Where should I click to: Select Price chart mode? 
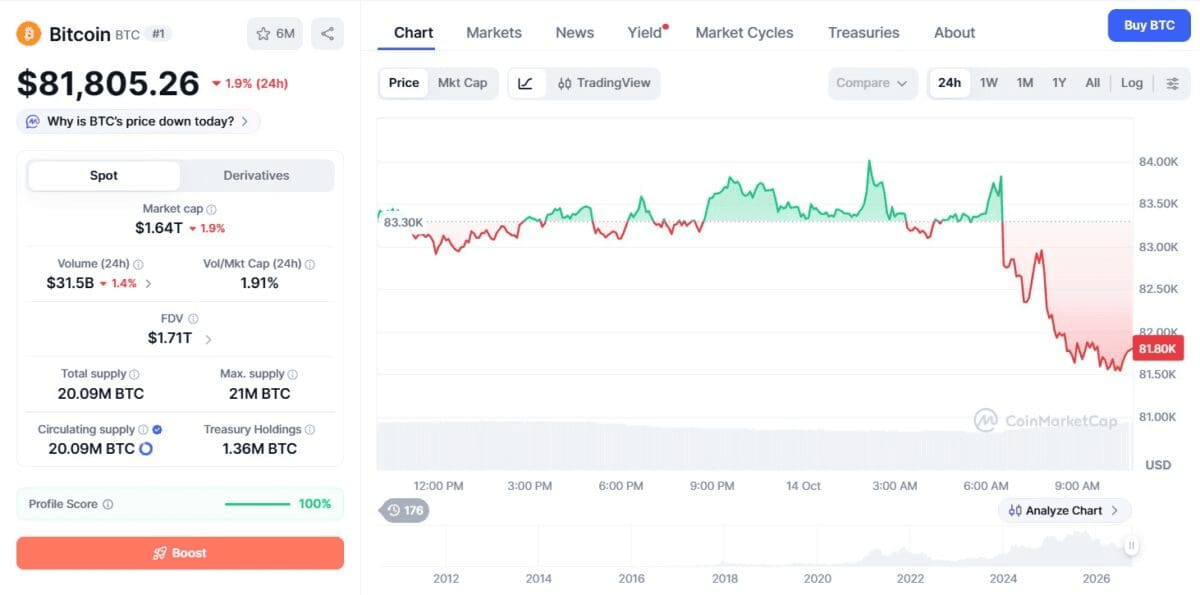coord(404,83)
